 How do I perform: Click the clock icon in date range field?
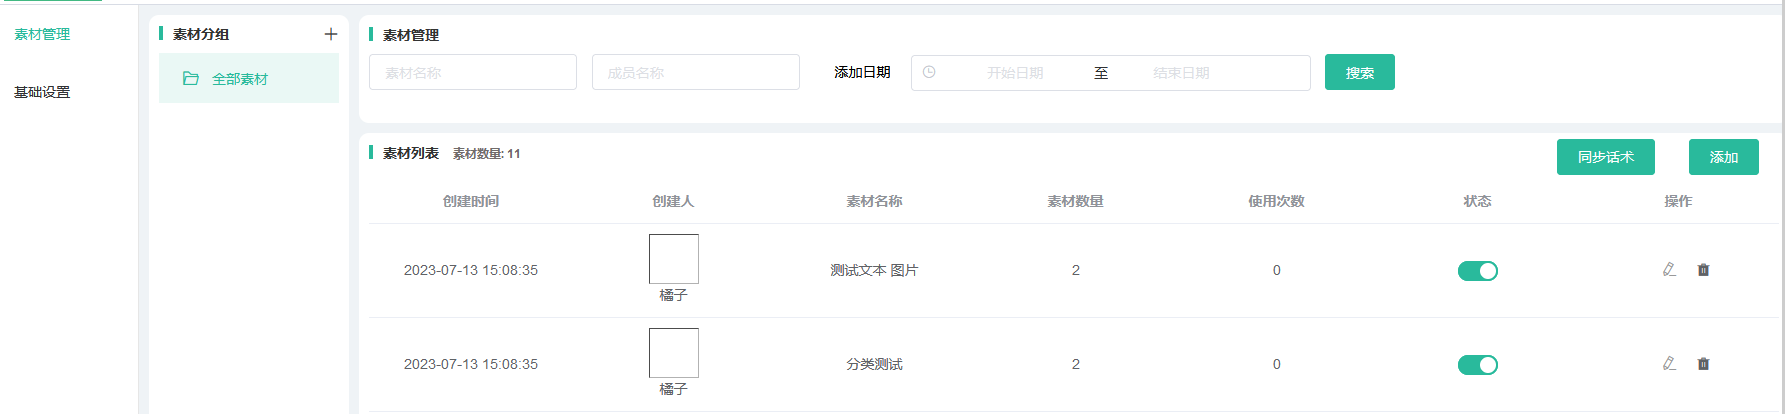pyautogui.click(x=929, y=73)
